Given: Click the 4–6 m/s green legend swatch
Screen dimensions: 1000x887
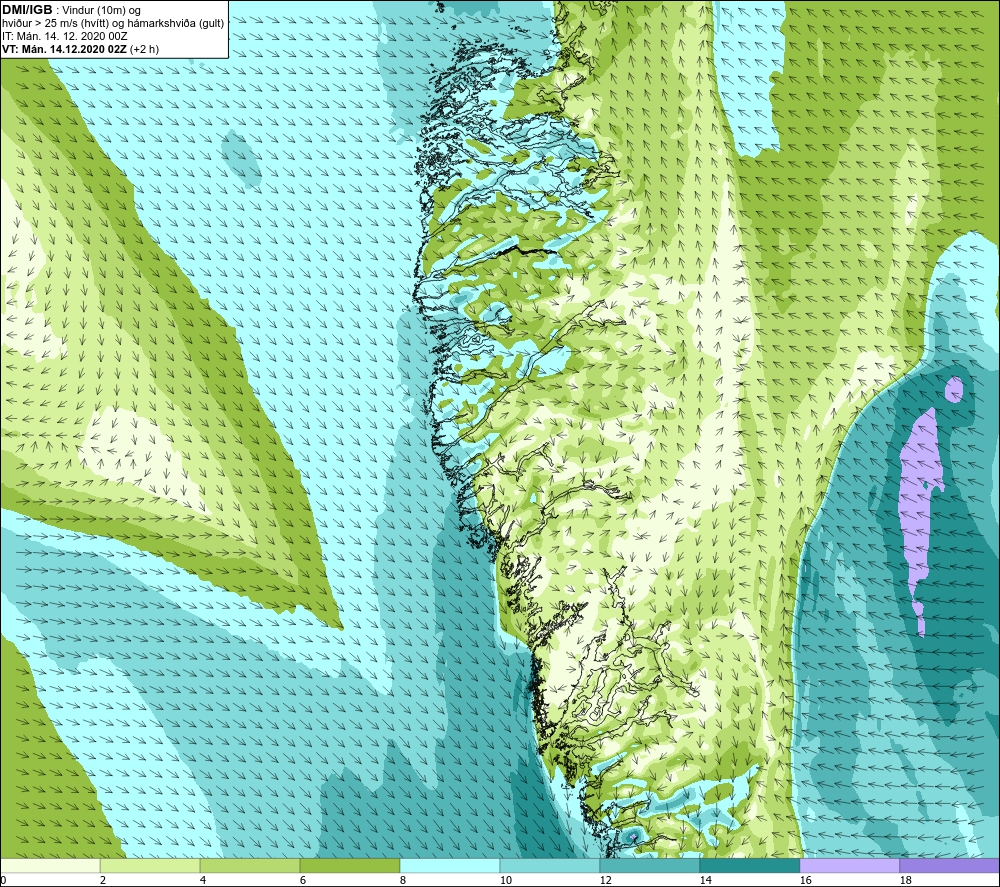Looking at the screenshot, I should coord(249,866).
